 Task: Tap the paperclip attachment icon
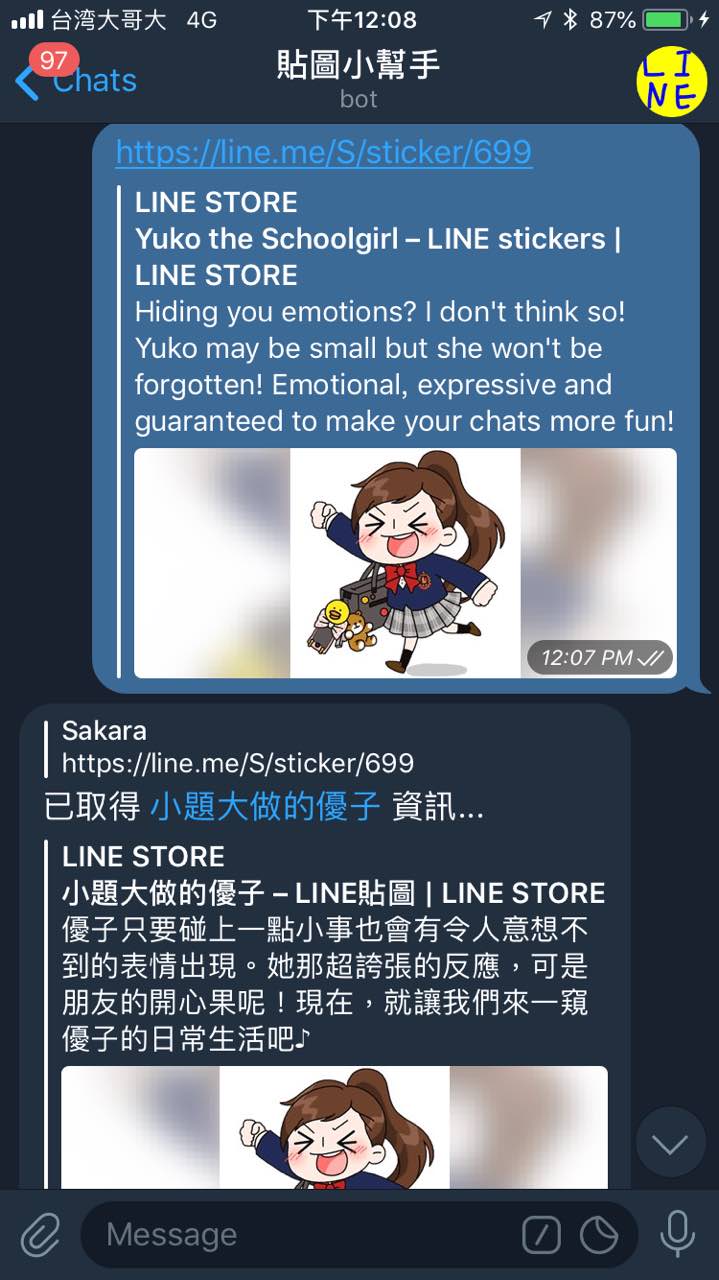pos(41,1235)
